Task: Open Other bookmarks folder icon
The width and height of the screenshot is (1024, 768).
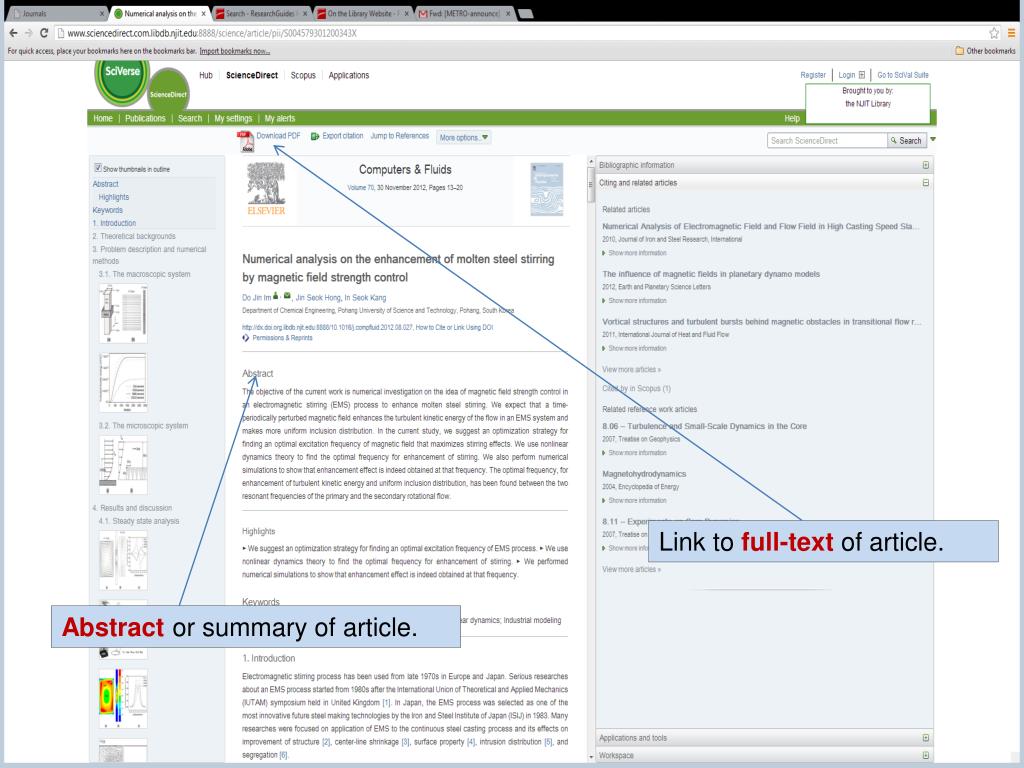Action: (959, 50)
